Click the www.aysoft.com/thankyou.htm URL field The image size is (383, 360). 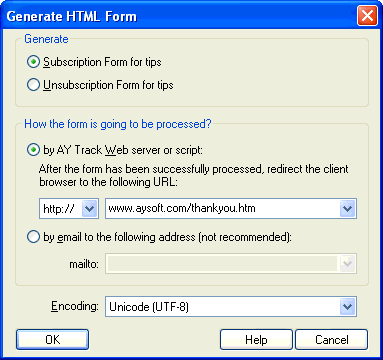pos(223,209)
